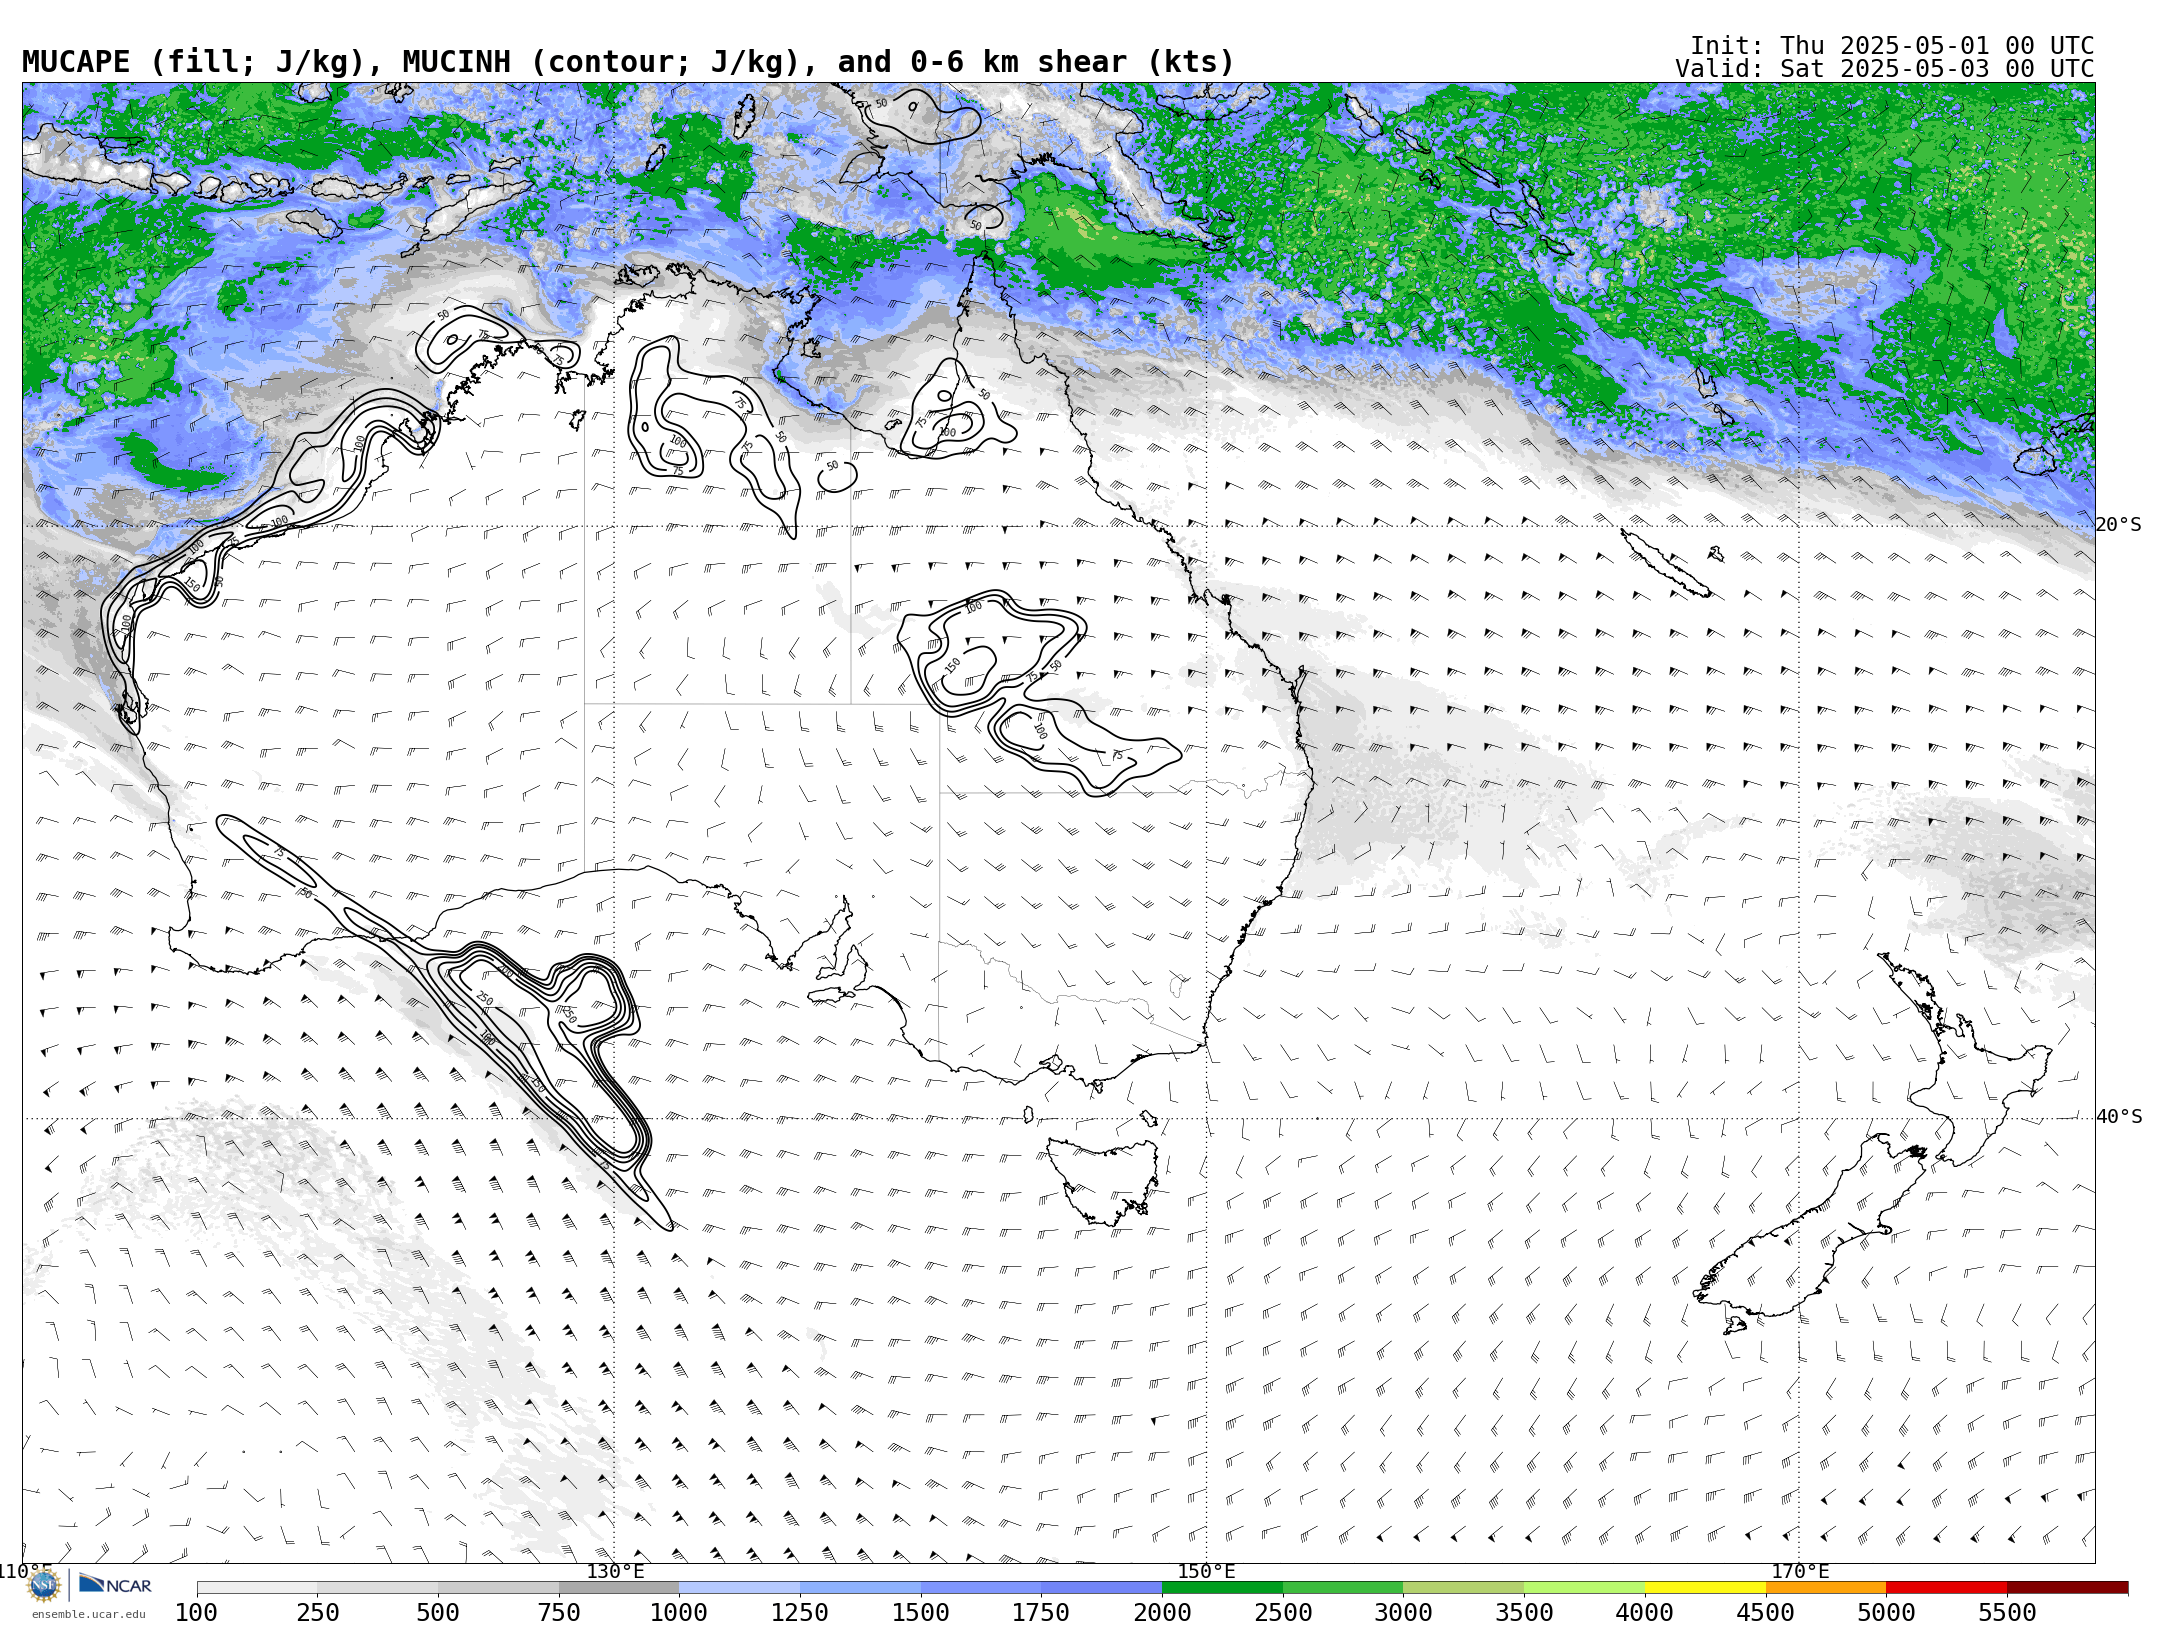Click the colorbar label 1250
Viewport: 2160px width, 1626px height.
800,1613
